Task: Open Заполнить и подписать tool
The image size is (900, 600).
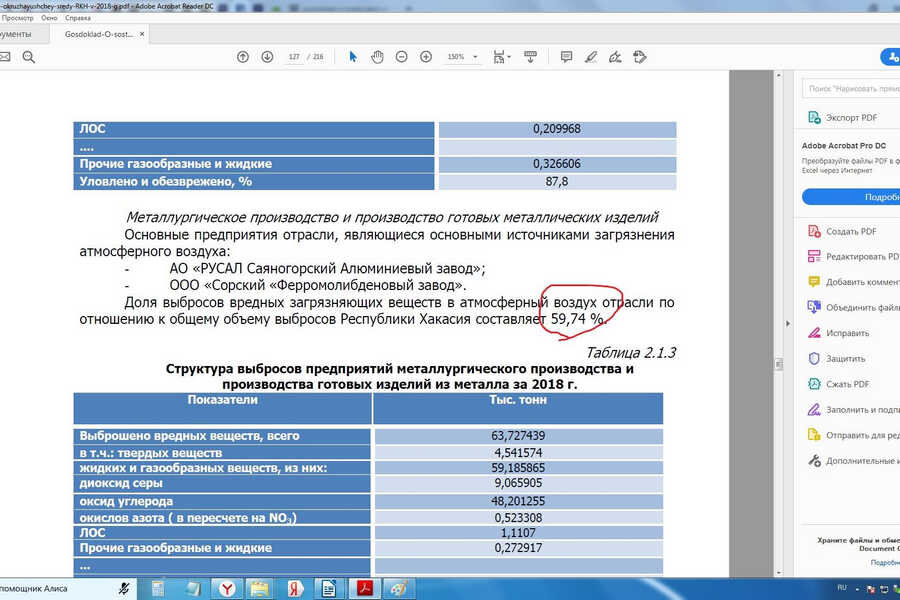Action: point(854,410)
